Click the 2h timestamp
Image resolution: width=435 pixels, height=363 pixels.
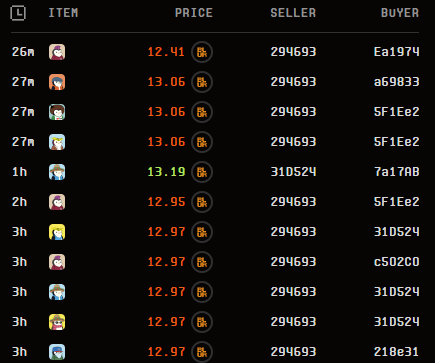coord(19,202)
